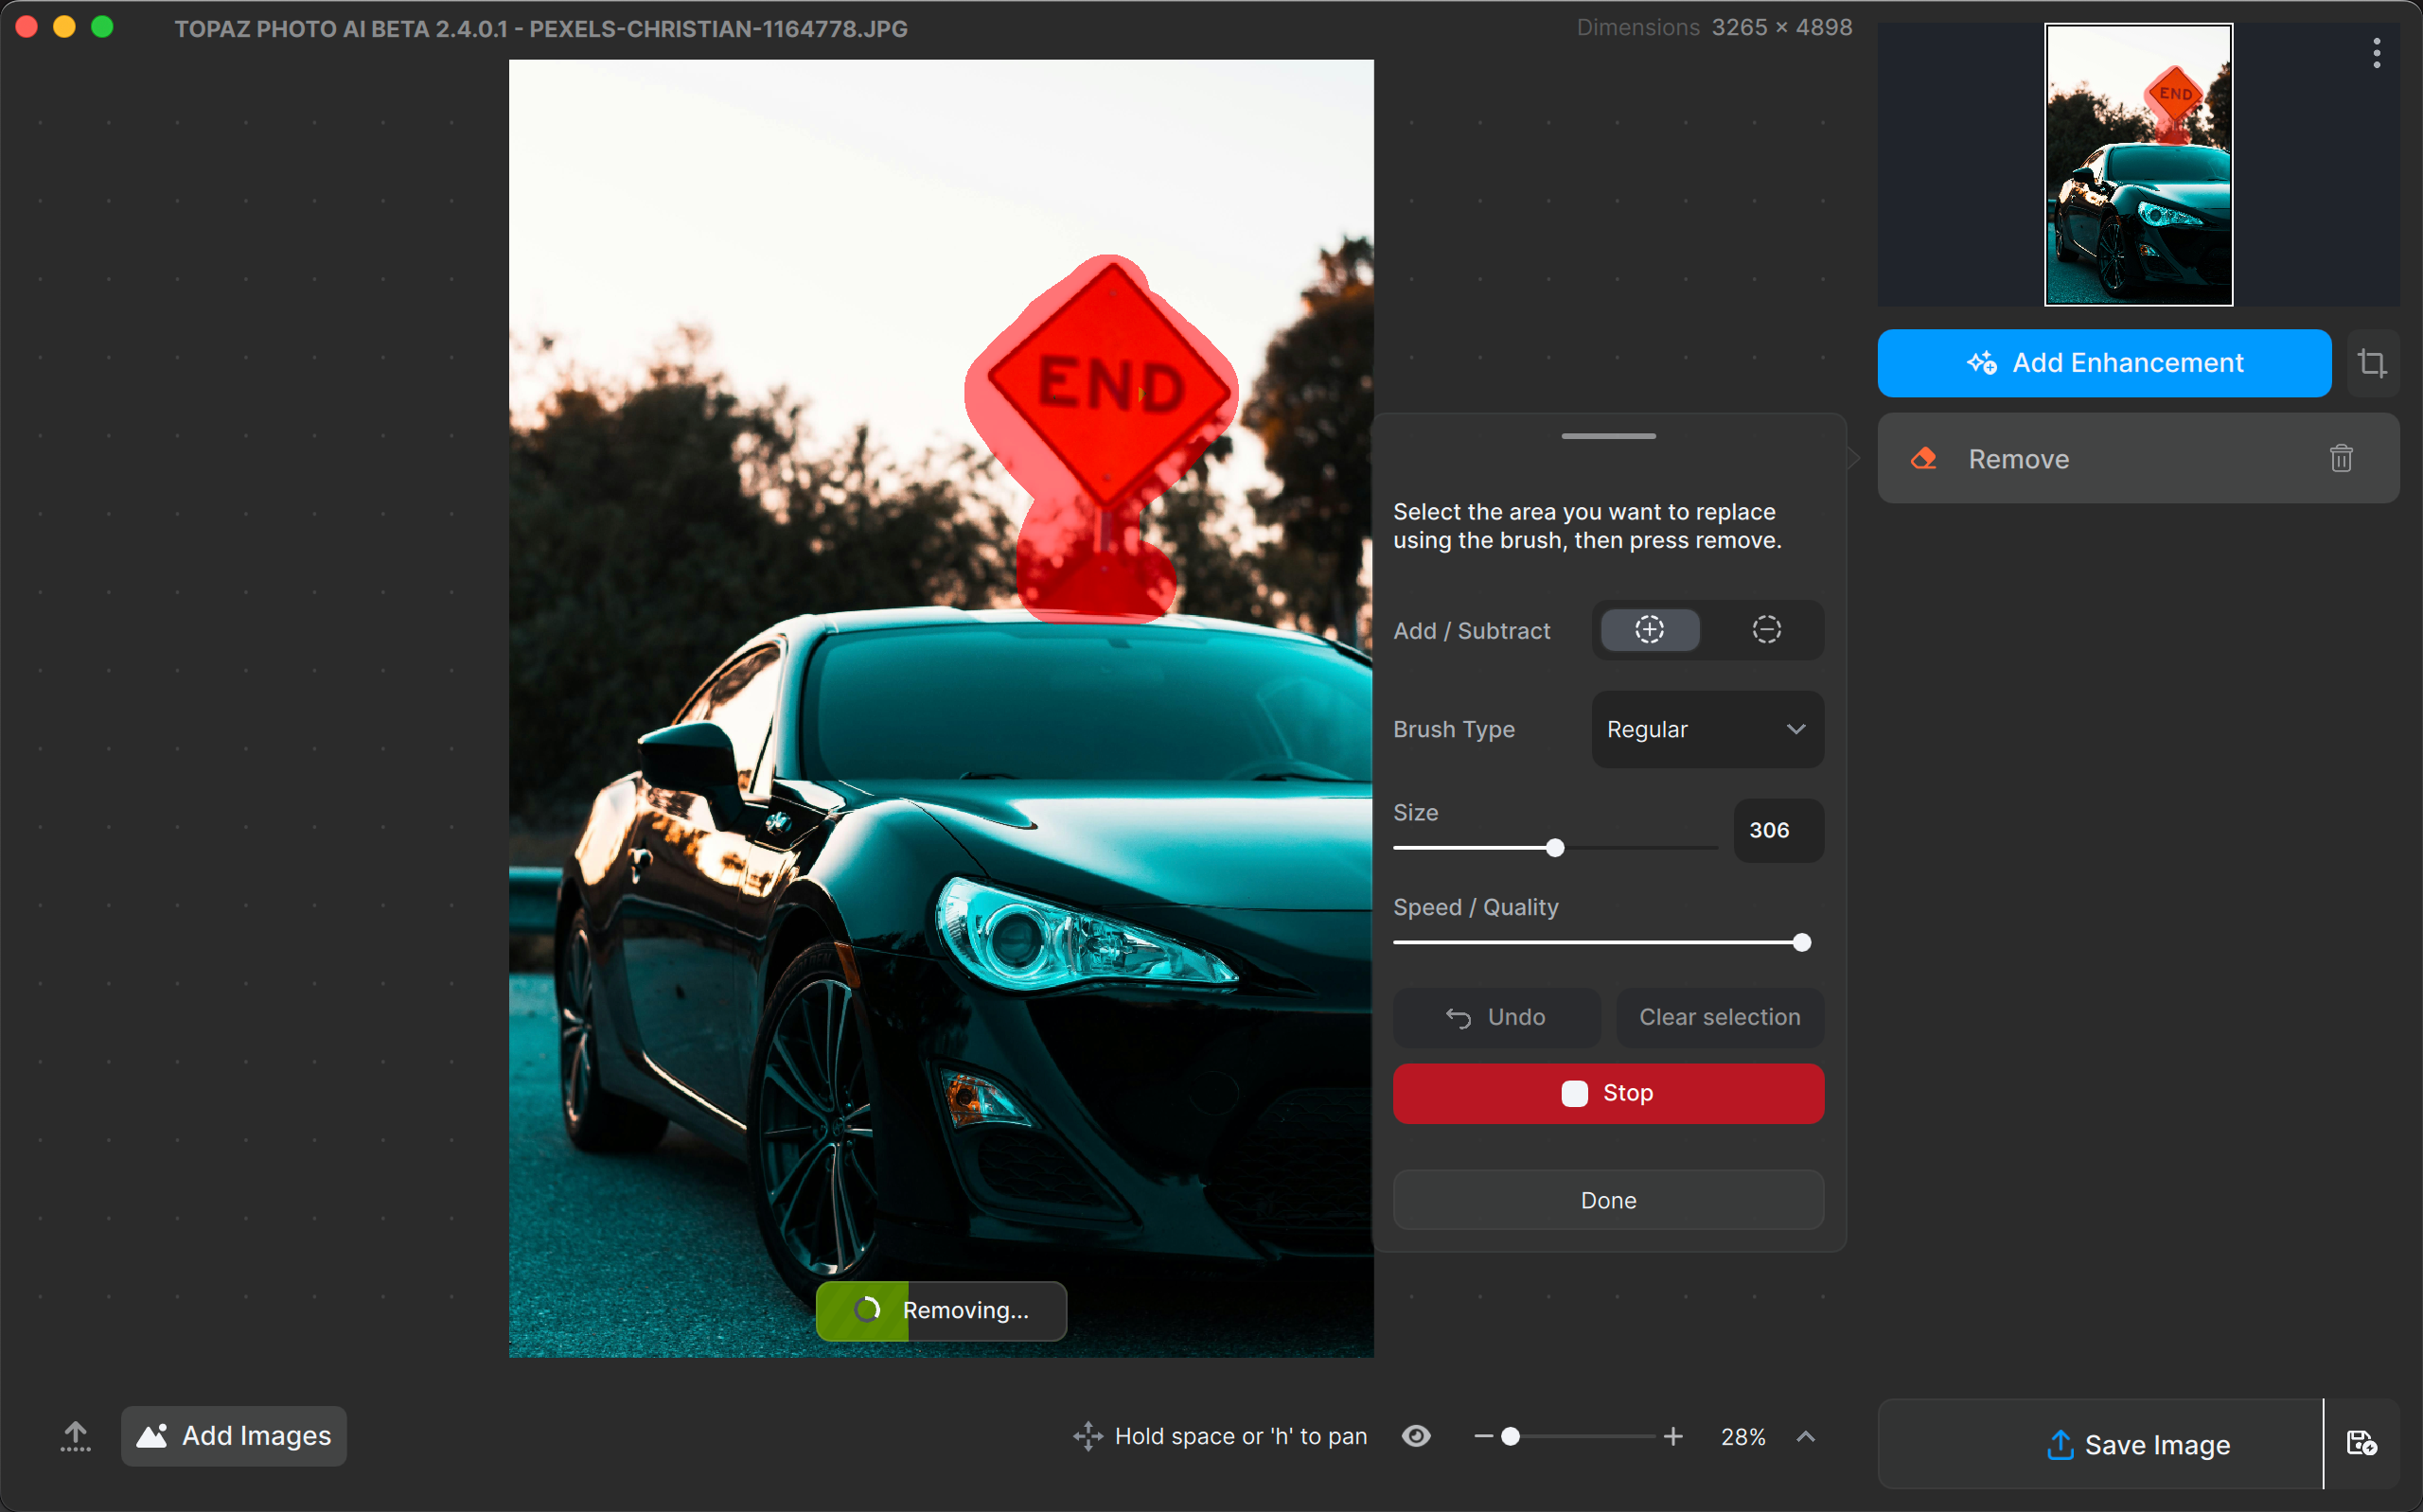Screen dimensions: 2423x1512
Task: Toggle the eye preview visibility icon
Action: [1416, 1436]
